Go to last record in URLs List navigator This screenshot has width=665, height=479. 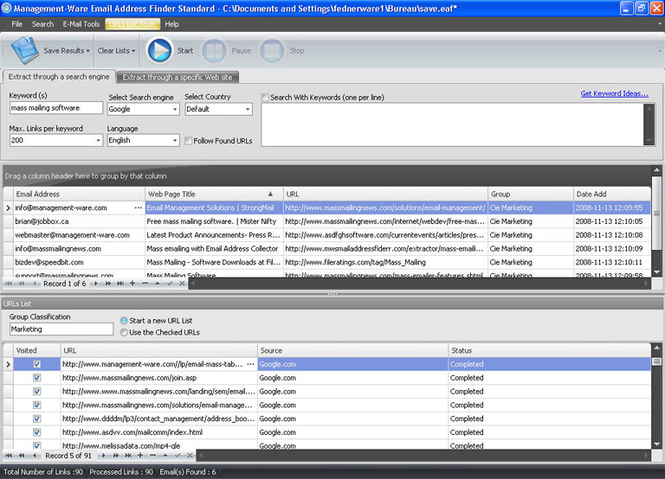pos(129,456)
